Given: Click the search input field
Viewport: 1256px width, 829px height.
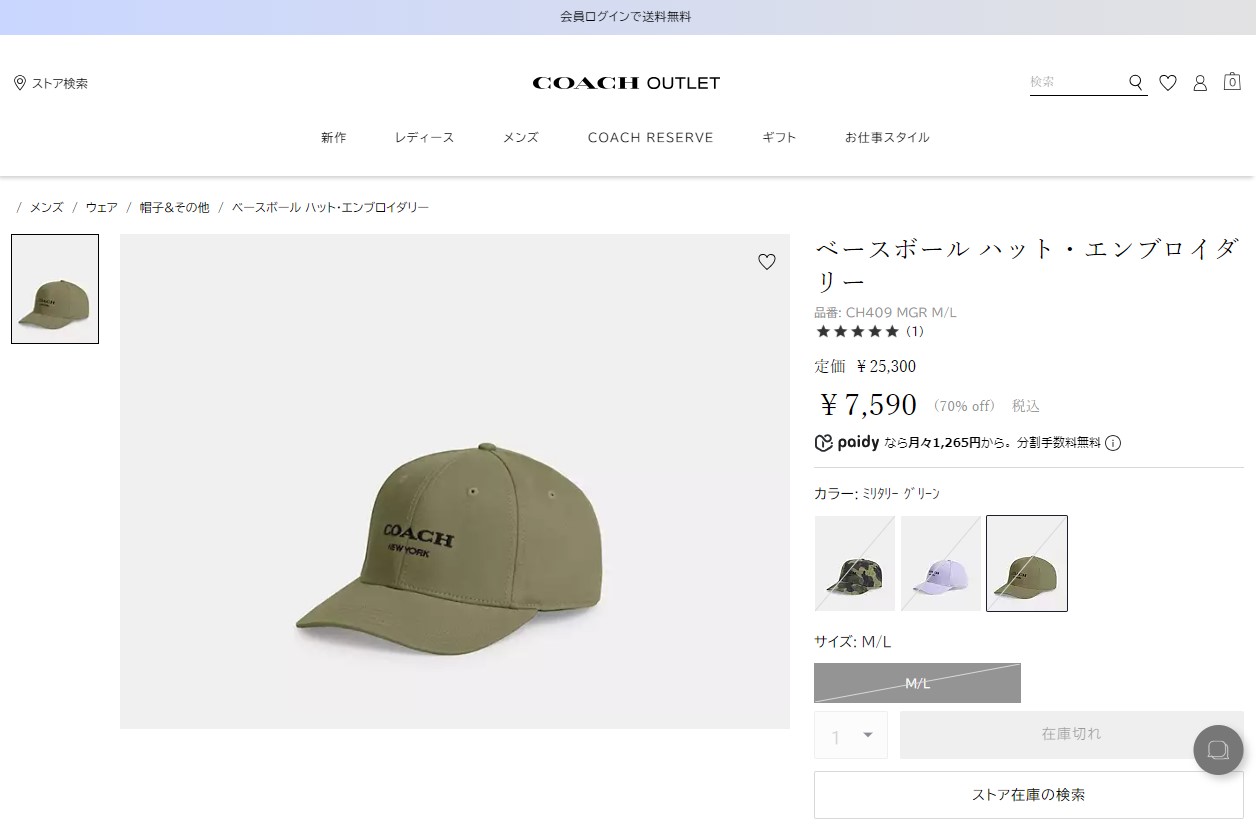Looking at the screenshot, I should coord(1075,82).
